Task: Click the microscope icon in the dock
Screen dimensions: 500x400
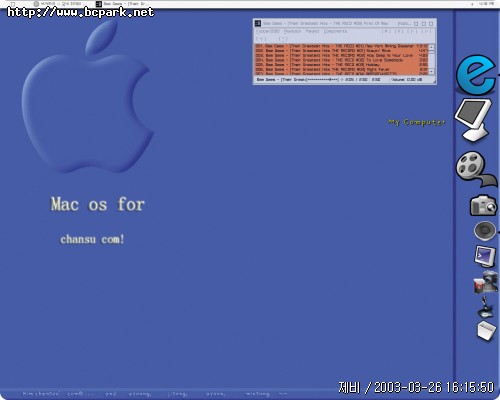Action: click(x=485, y=307)
